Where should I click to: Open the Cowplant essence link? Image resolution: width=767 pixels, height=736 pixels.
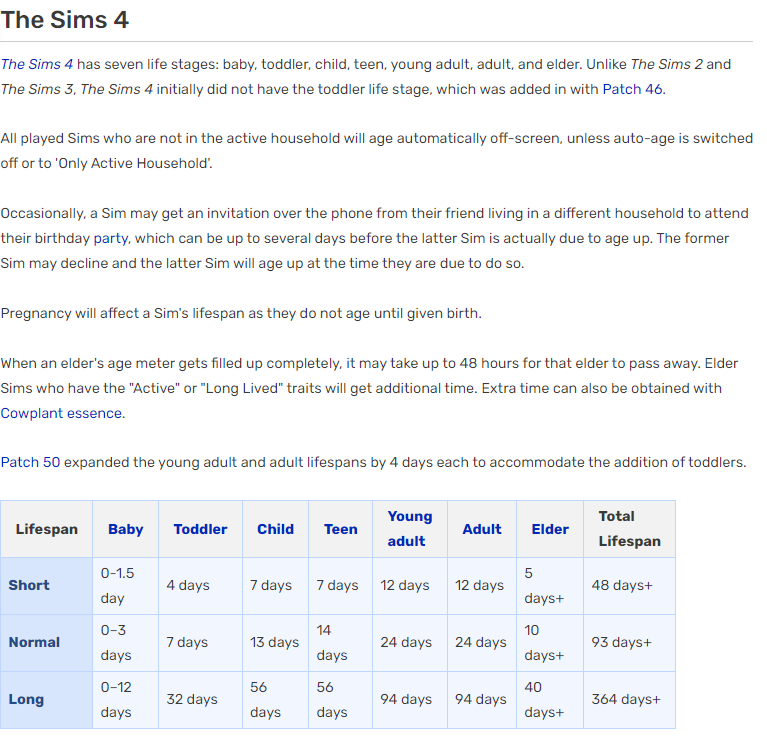tap(62, 413)
